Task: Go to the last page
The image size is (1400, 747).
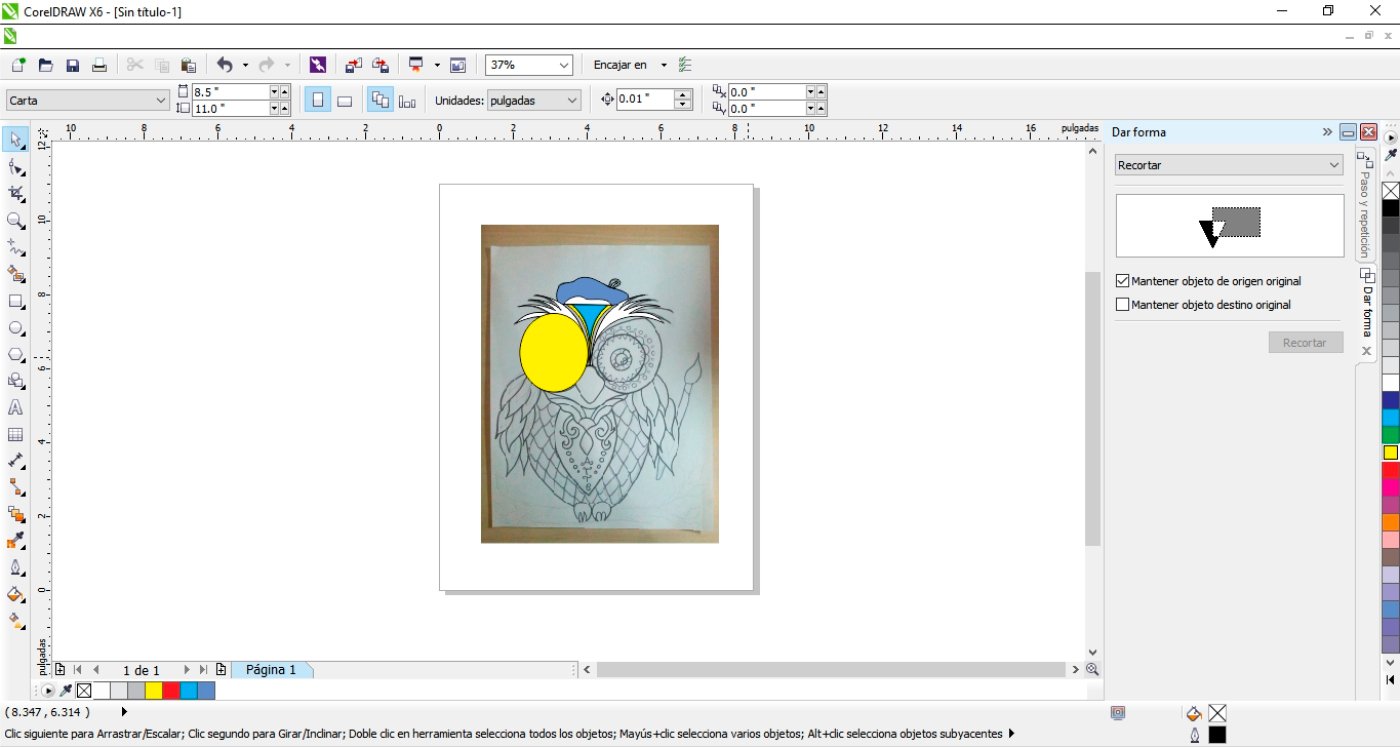Action: click(x=203, y=670)
